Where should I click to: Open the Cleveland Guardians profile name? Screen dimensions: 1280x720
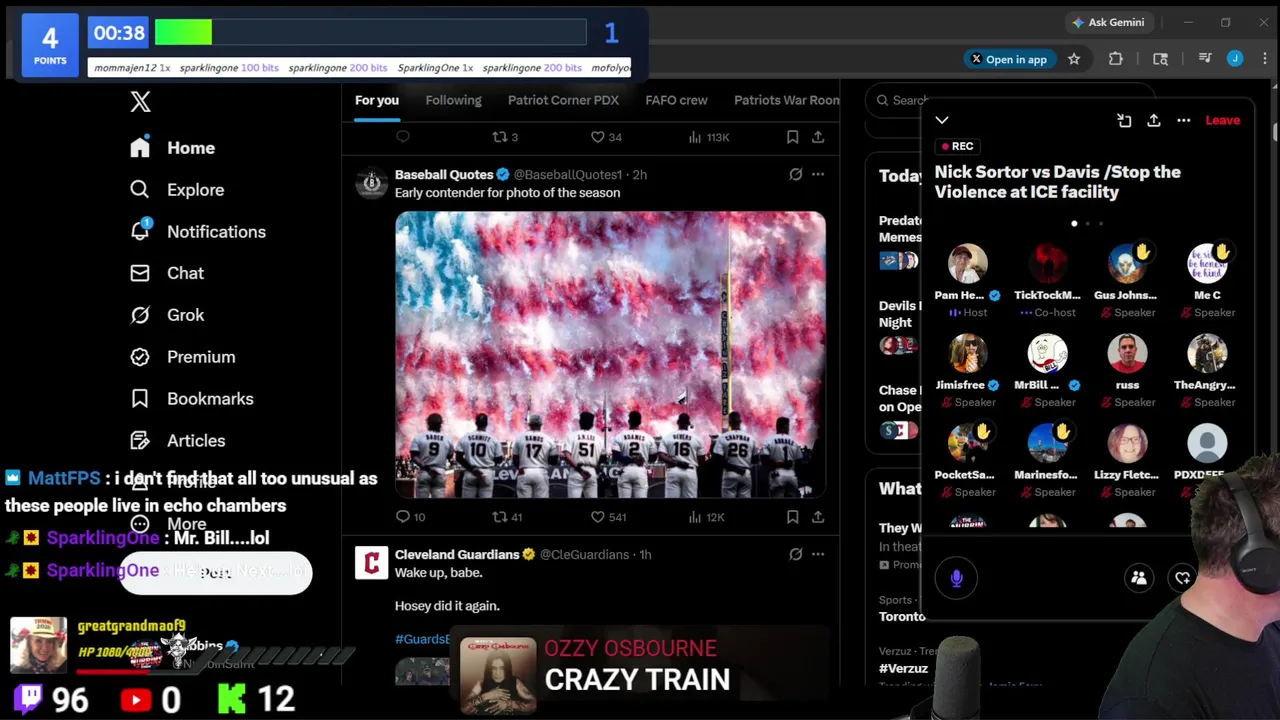click(x=457, y=554)
